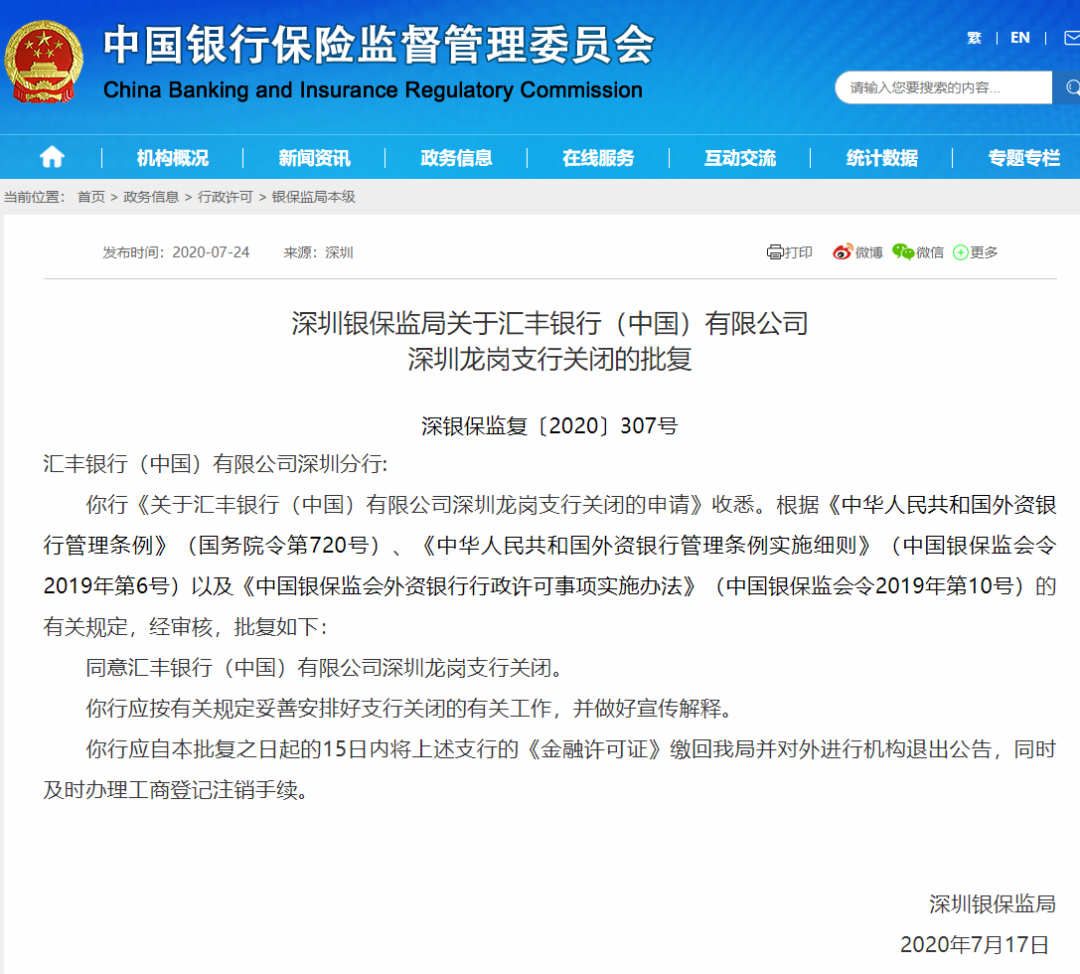Click addressee 汇丰银行（中国）有限公司深圳分行:
The width and height of the screenshot is (1080, 974).
216,464
